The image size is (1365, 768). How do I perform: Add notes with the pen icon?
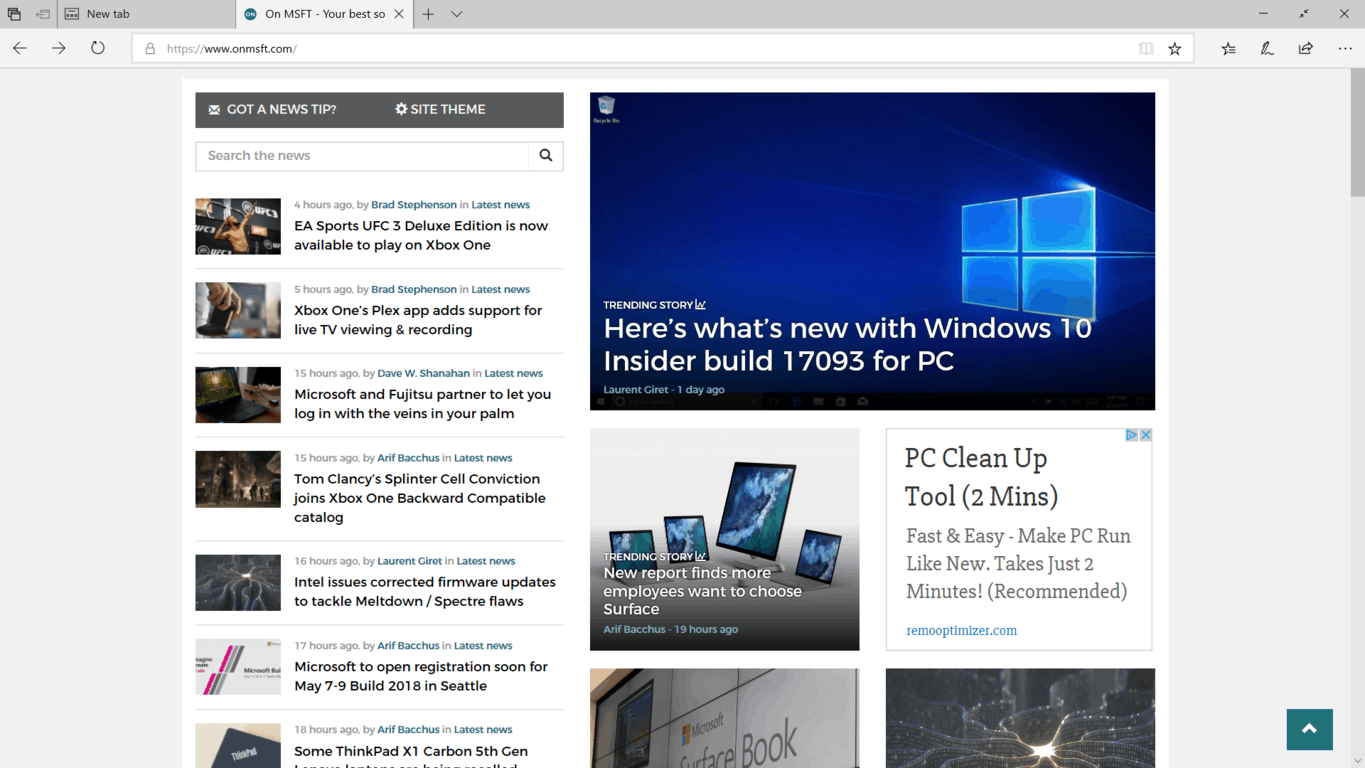(x=1267, y=48)
